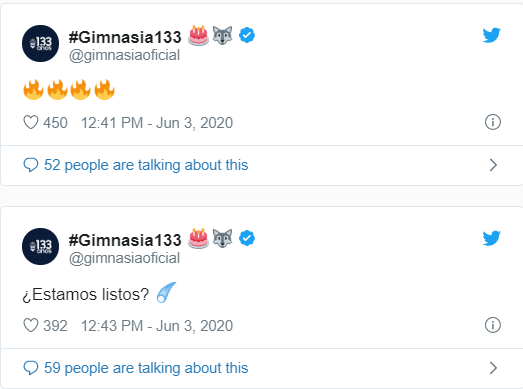Click verified badge in the second tweet header
The image size is (523, 389).
[247, 238]
